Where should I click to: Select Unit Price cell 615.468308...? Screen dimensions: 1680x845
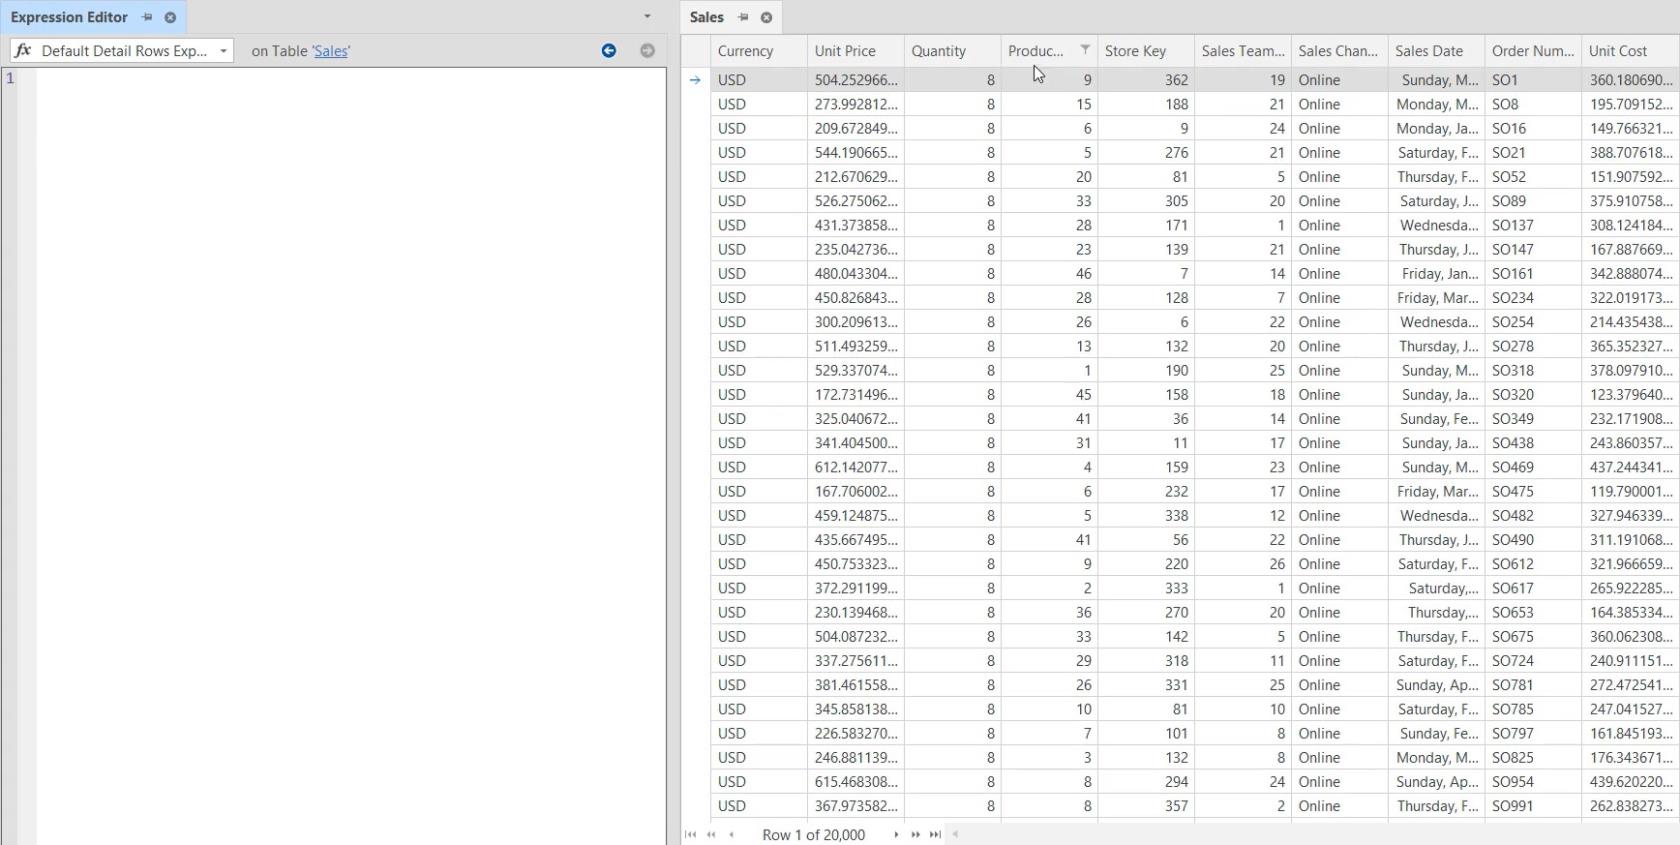[x=856, y=782]
